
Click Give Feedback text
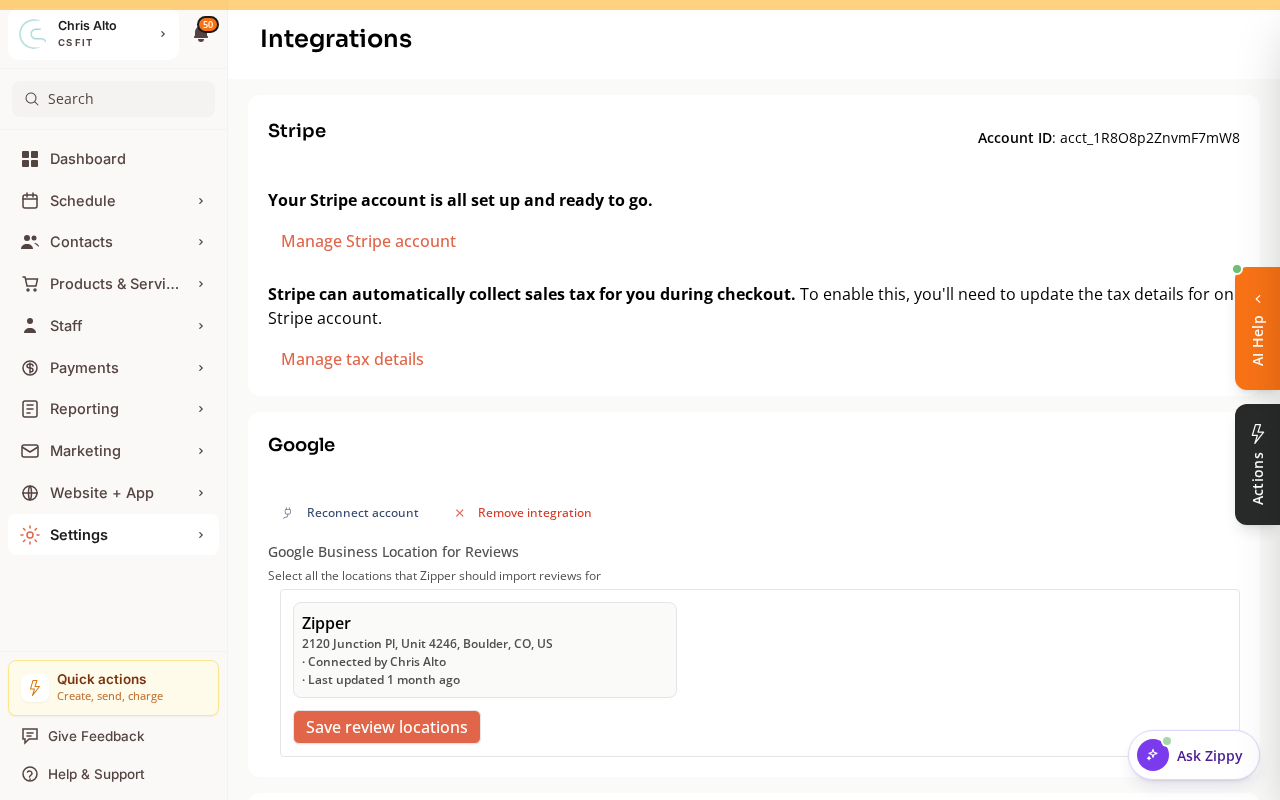[x=96, y=736]
